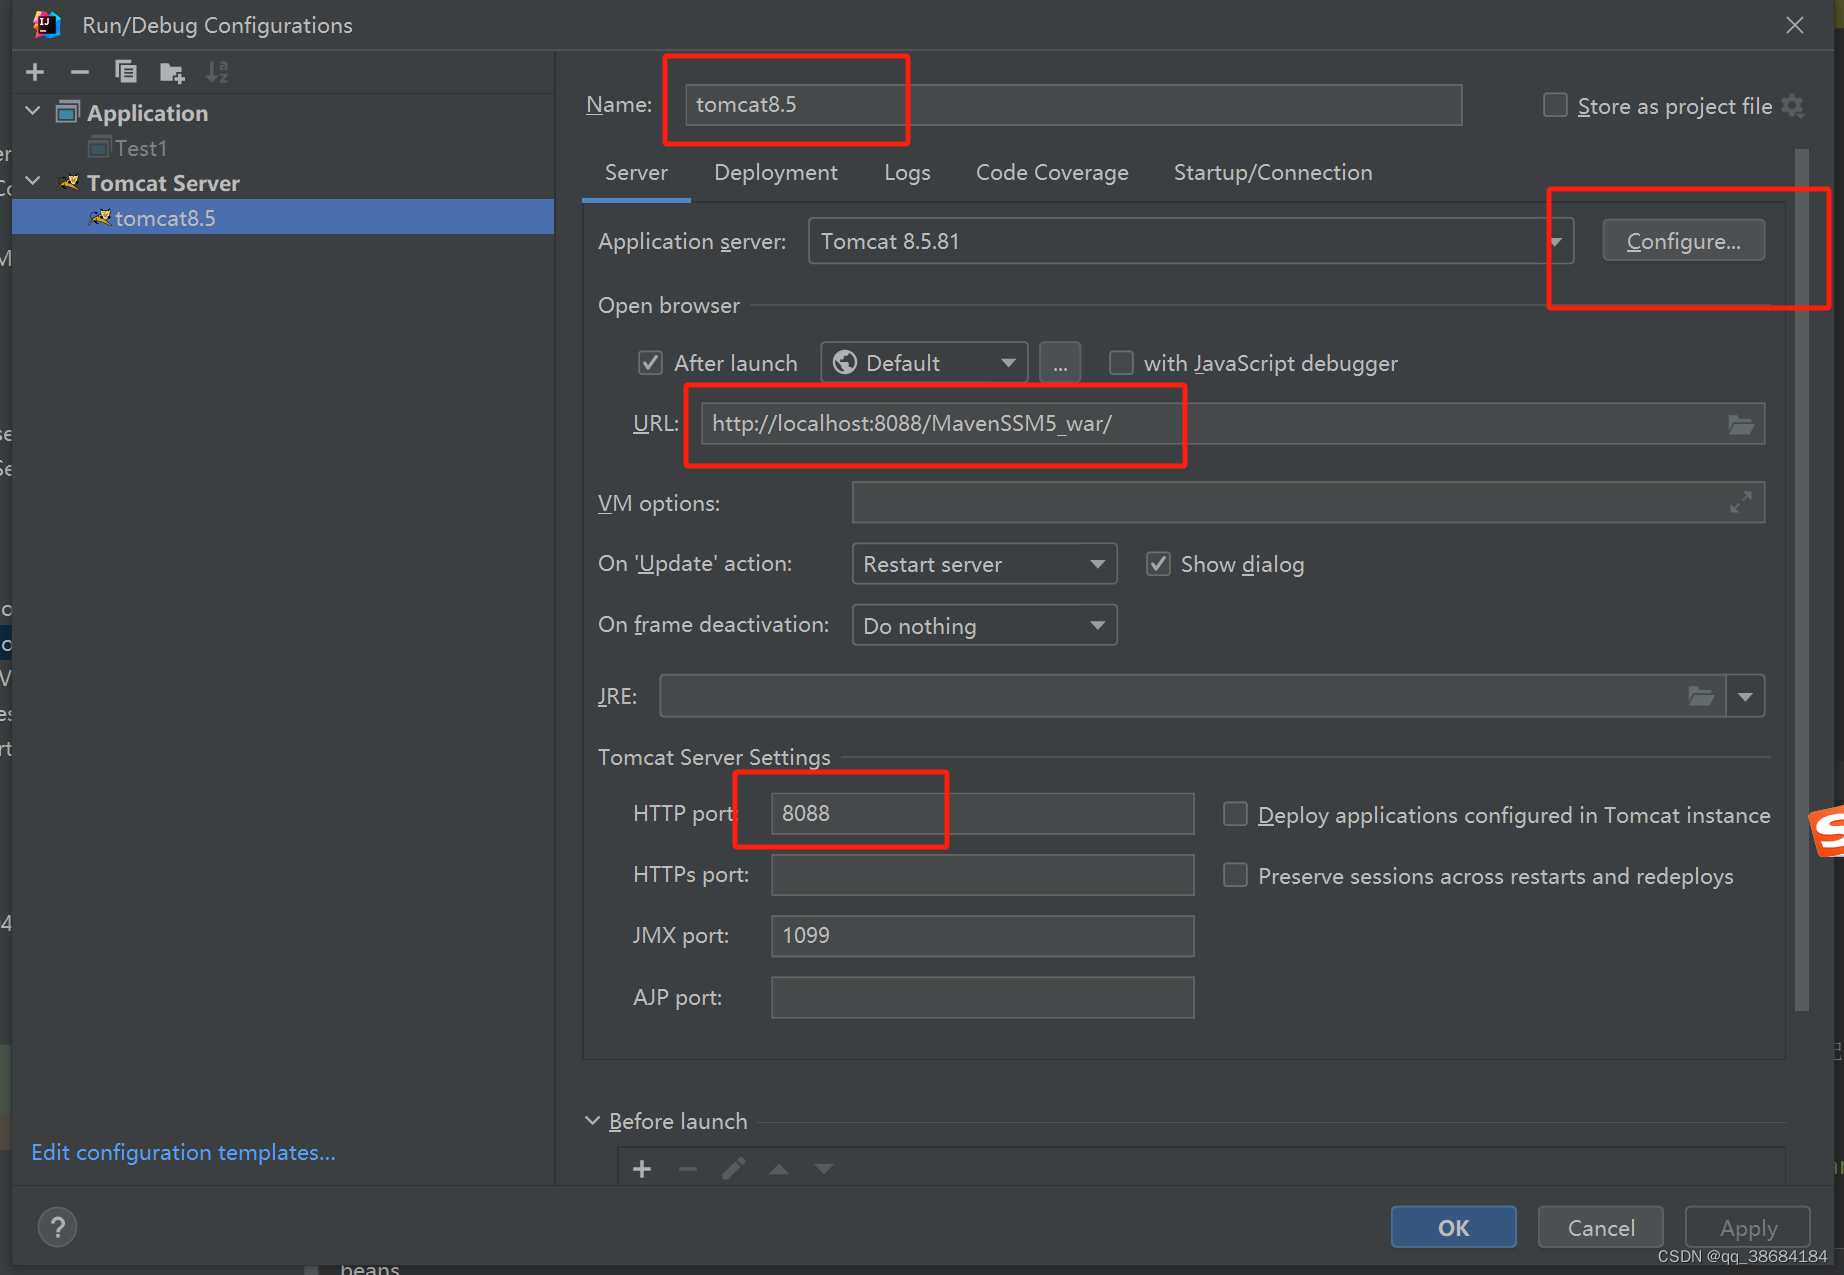Click the JMX port field
This screenshot has height=1275, width=1844.
(982, 936)
